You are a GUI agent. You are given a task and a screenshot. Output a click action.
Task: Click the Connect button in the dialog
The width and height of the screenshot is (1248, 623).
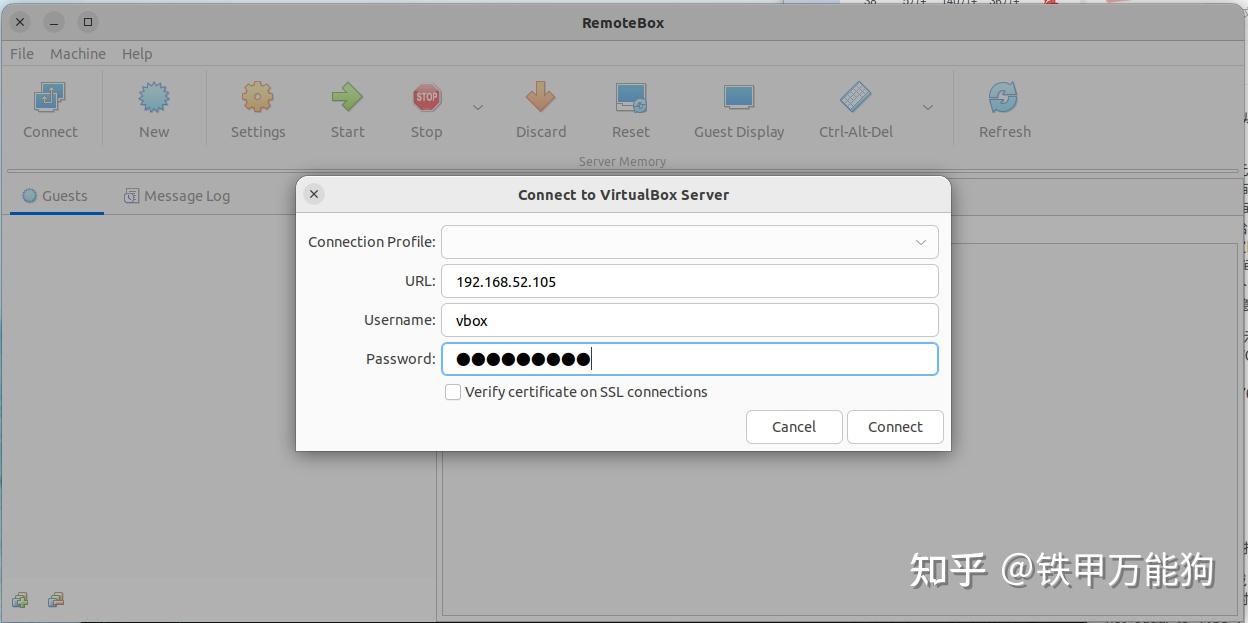pyautogui.click(x=895, y=427)
